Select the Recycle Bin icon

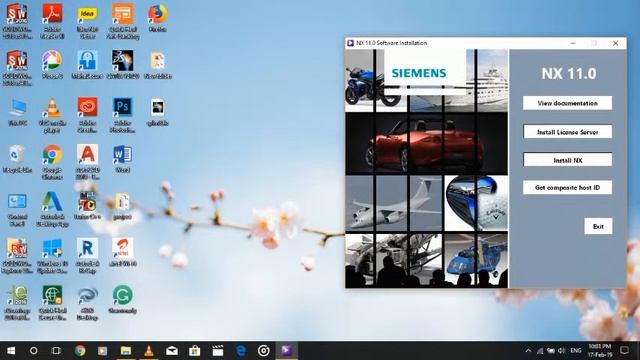[17, 158]
